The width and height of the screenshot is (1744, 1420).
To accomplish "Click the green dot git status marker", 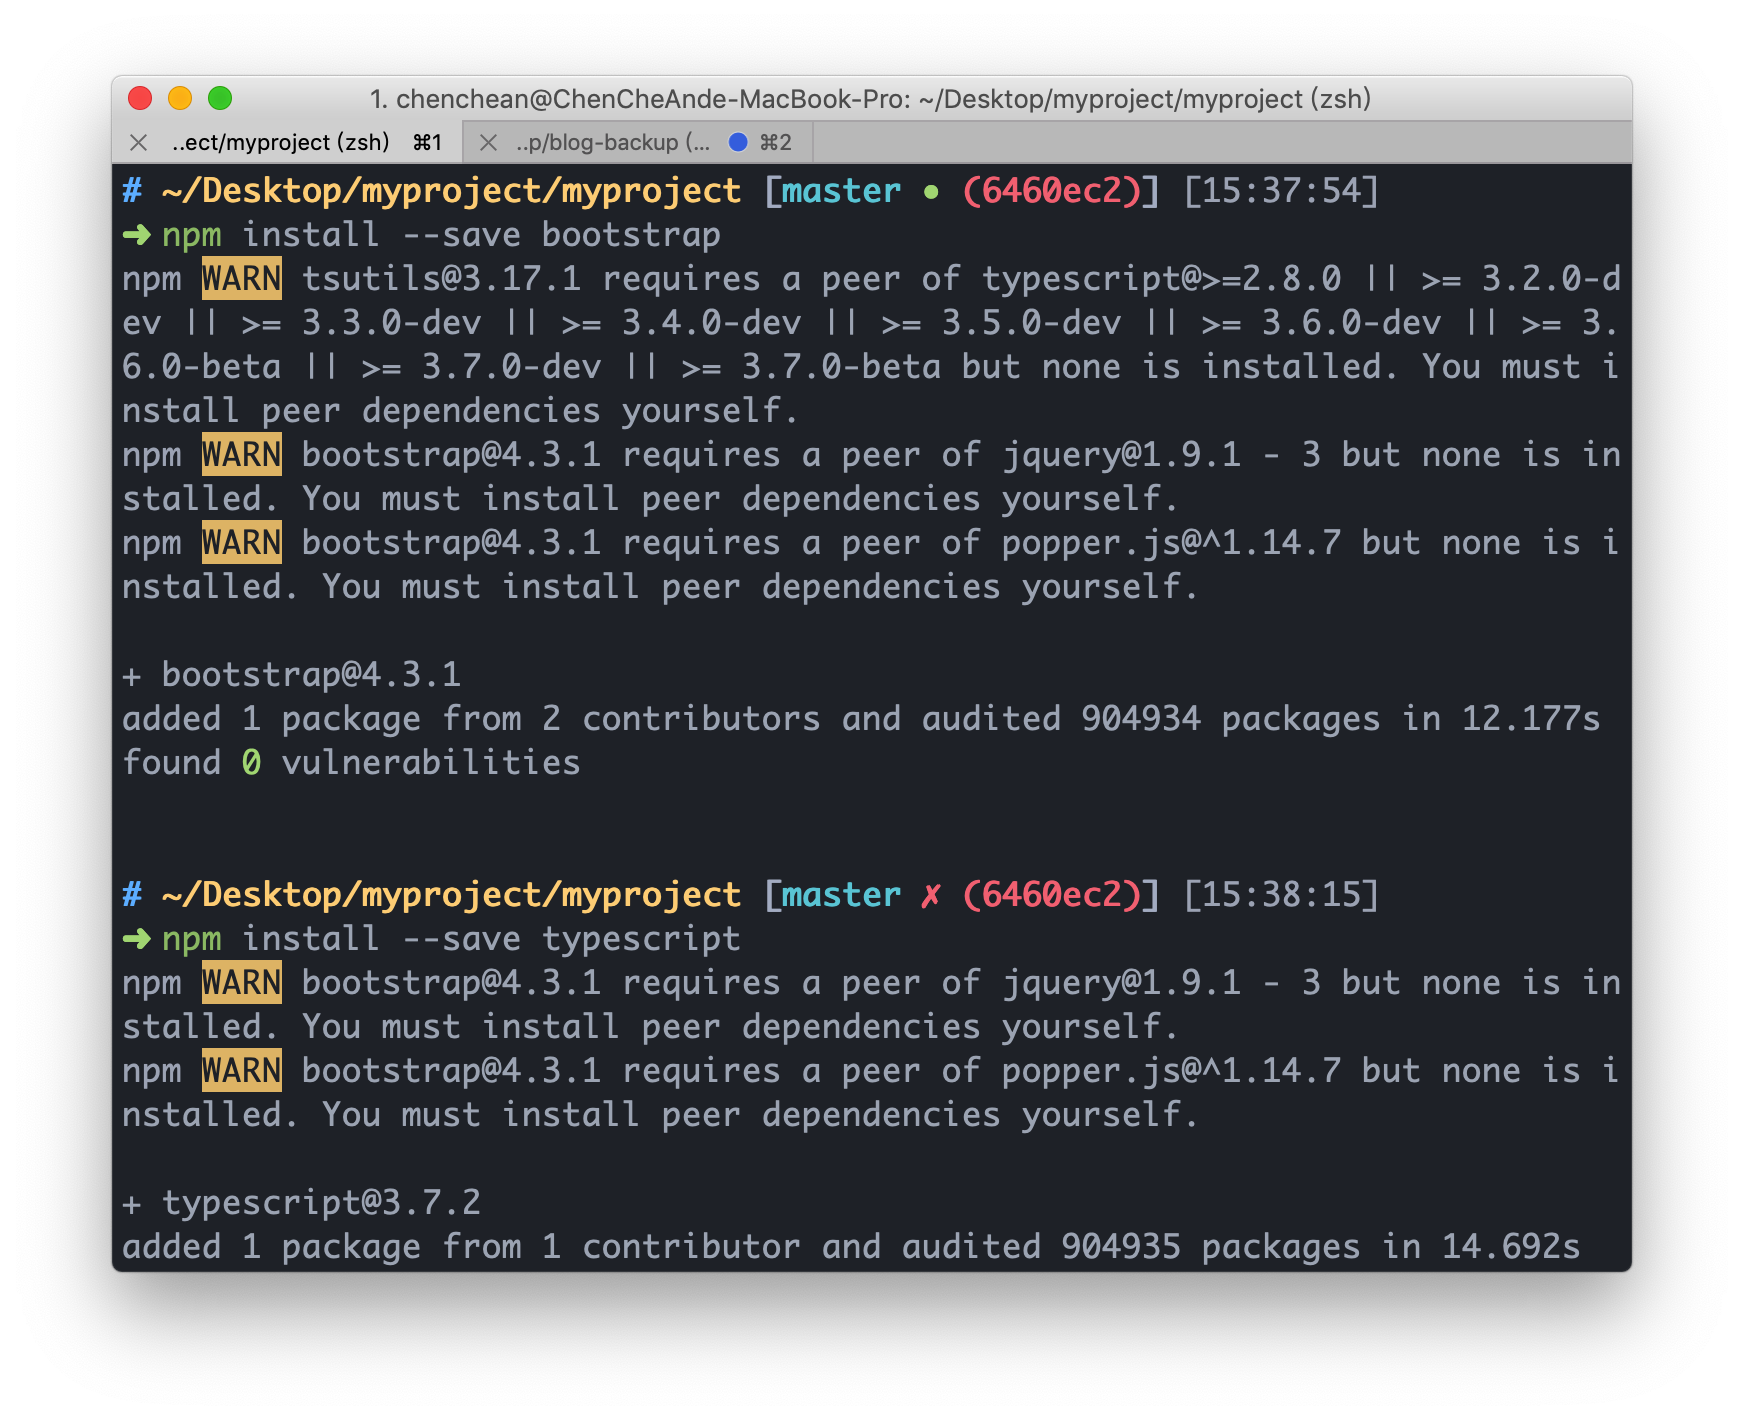I will pos(931,192).
